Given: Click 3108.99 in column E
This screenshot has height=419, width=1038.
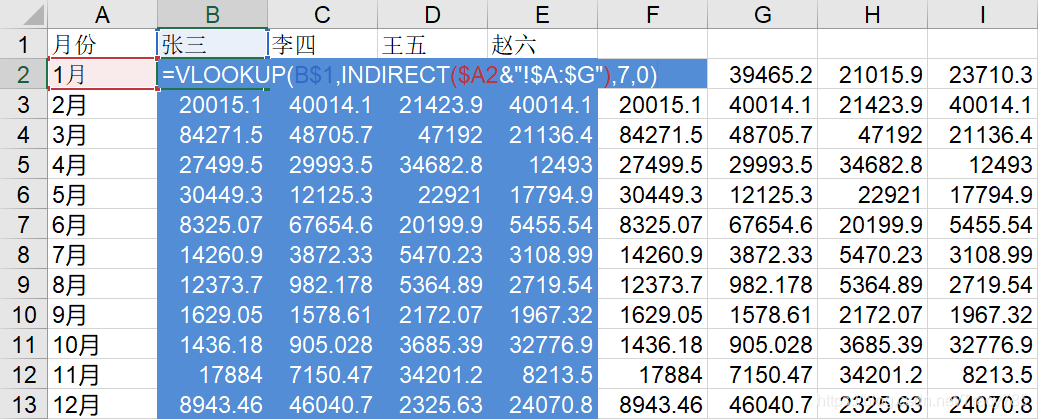Looking at the screenshot, I should pyautogui.click(x=542, y=254).
